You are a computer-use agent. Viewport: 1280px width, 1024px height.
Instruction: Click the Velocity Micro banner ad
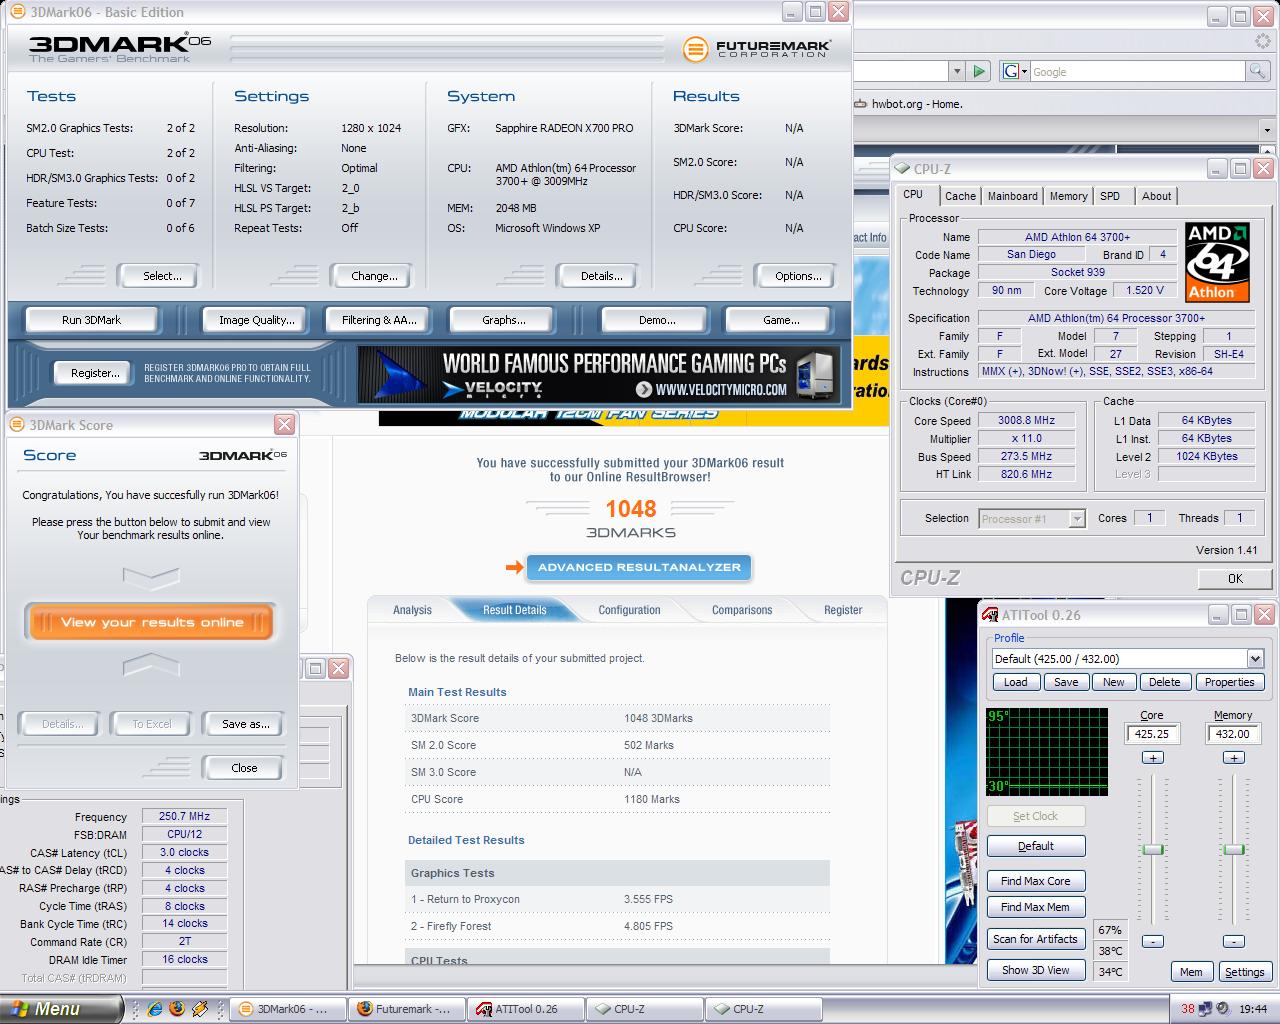point(598,374)
